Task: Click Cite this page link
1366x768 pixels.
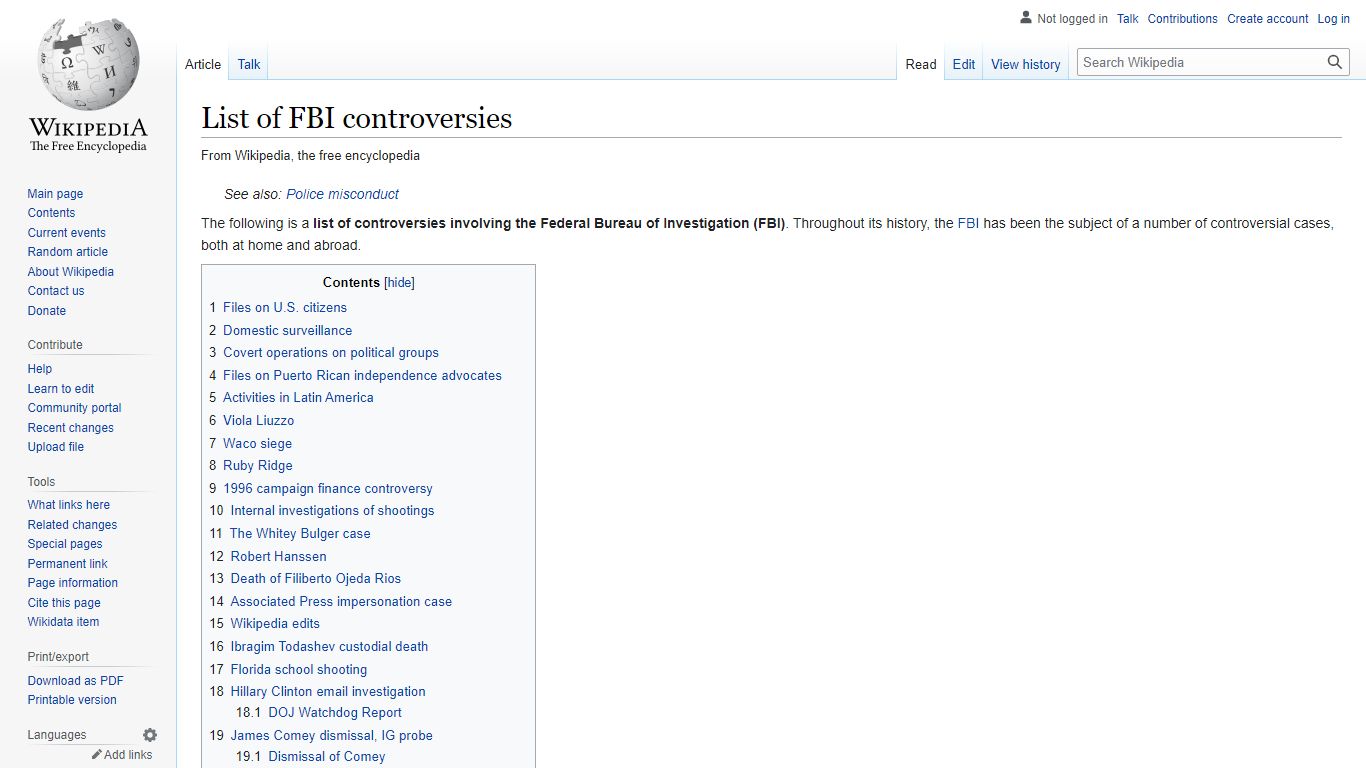Action: pyautogui.click(x=64, y=603)
